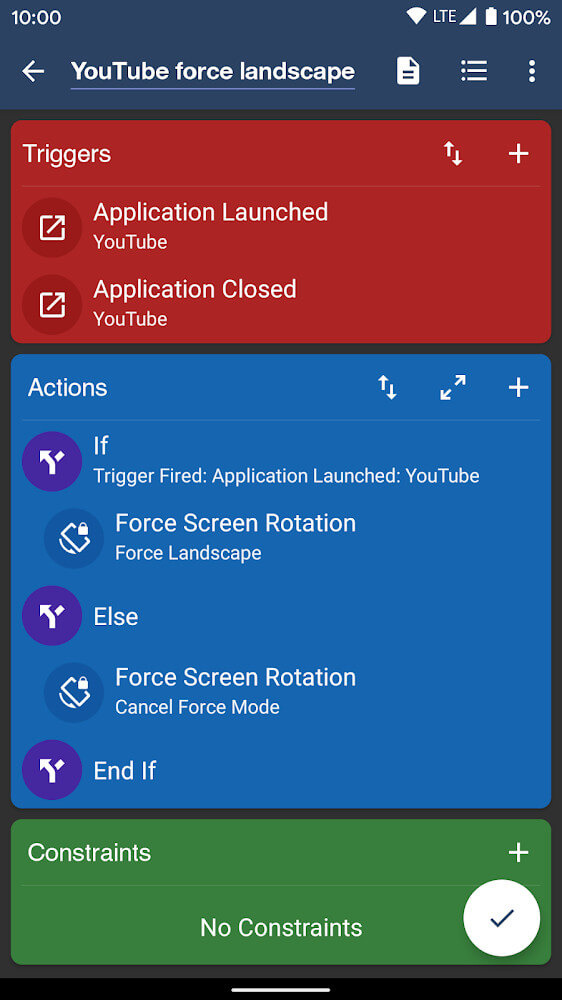This screenshot has height=1000, width=562.
Task: Tap the Application Launched trigger icon
Action: (52, 228)
